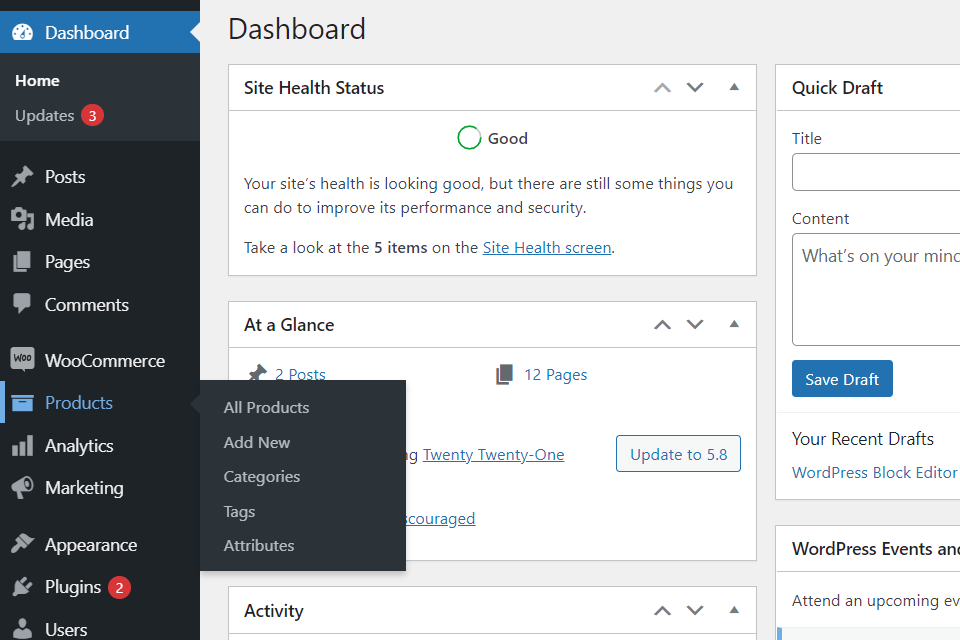
Task: Move Activity widget down
Action: [x=695, y=611]
